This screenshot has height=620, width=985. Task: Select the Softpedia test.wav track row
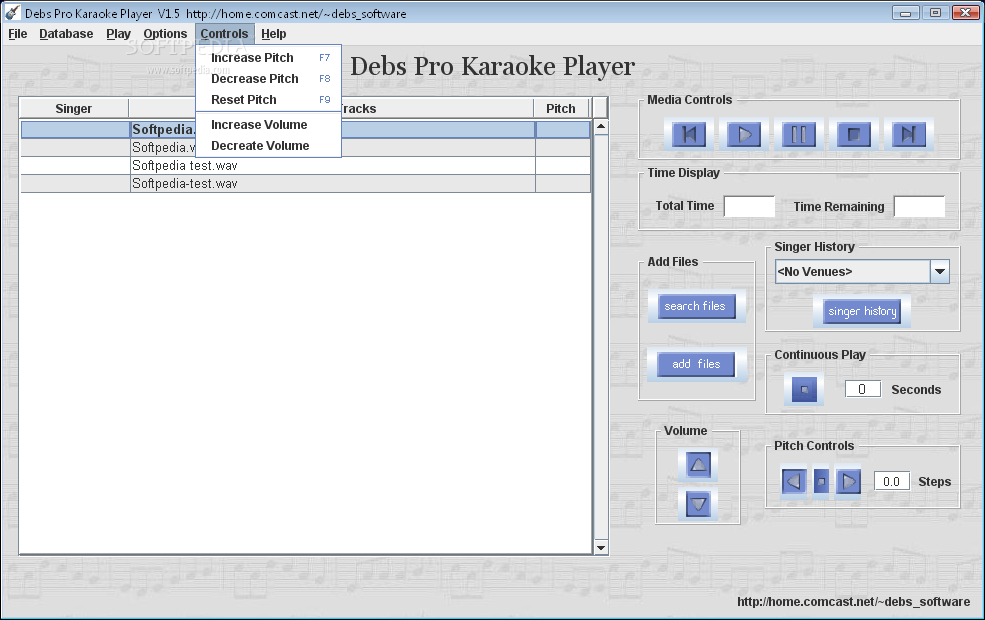click(x=305, y=166)
